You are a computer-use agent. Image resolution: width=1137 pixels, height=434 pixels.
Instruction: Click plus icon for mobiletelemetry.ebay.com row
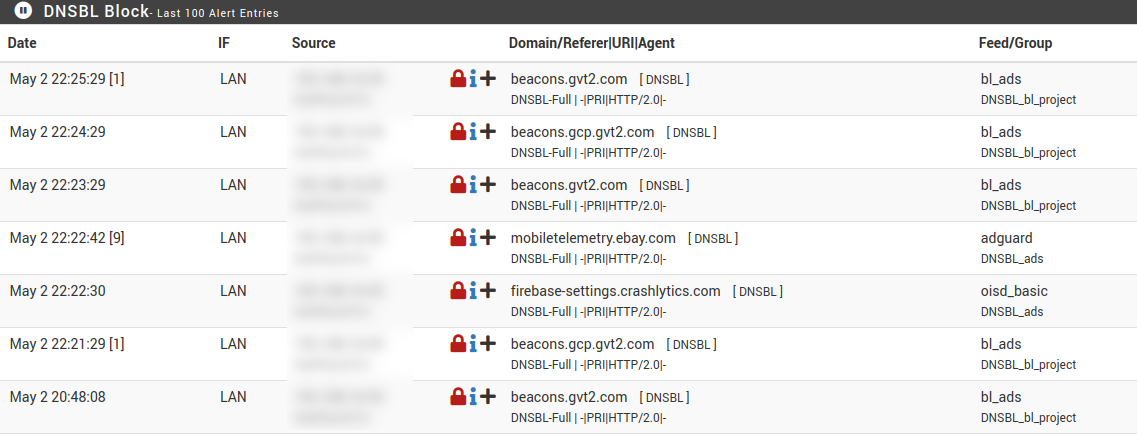coord(488,237)
